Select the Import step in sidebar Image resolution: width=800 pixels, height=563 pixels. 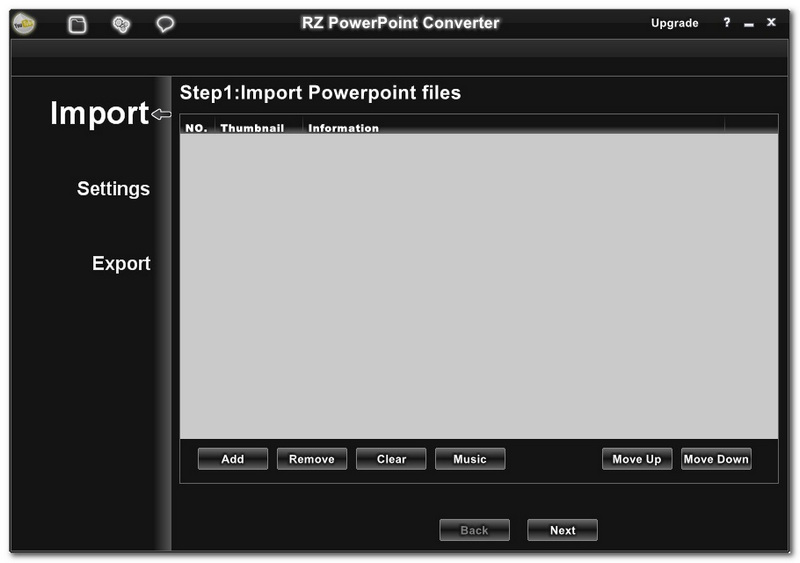click(x=99, y=113)
